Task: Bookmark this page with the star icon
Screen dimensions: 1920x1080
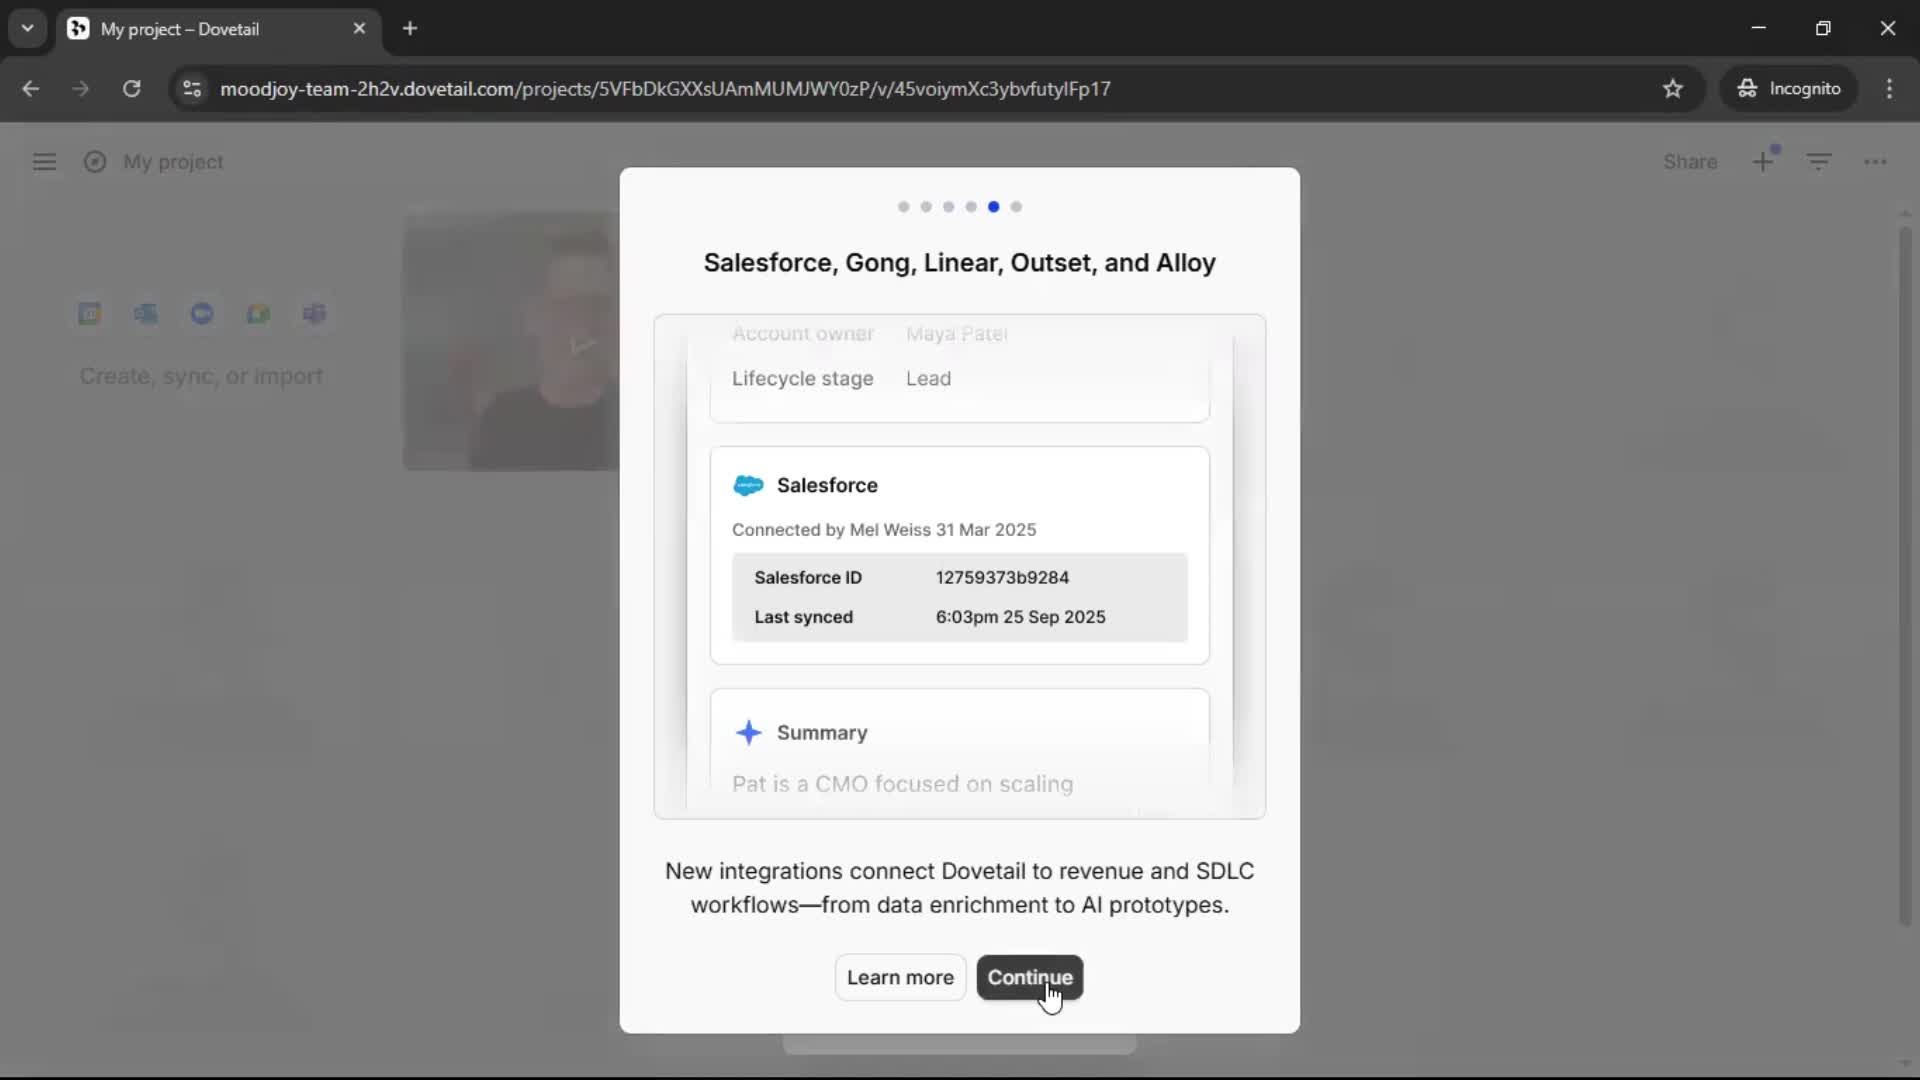Action: pyautogui.click(x=1673, y=88)
